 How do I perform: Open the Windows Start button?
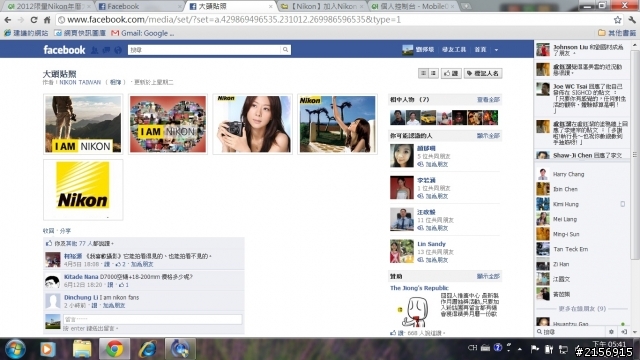pos(15,349)
